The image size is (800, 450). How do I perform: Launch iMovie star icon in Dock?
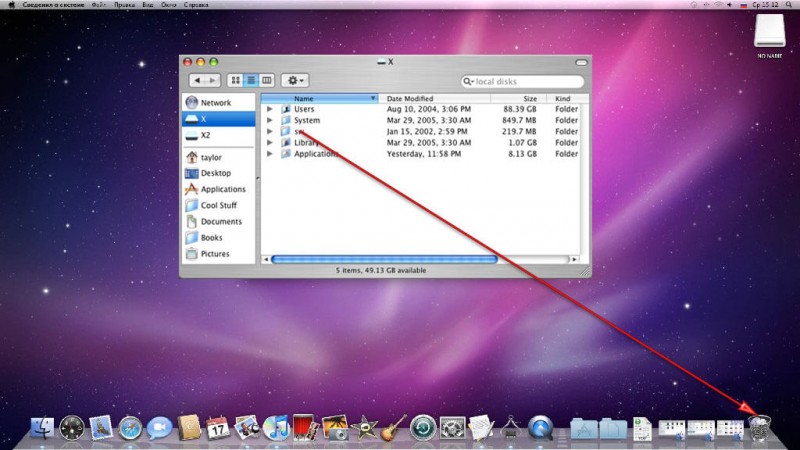364,428
